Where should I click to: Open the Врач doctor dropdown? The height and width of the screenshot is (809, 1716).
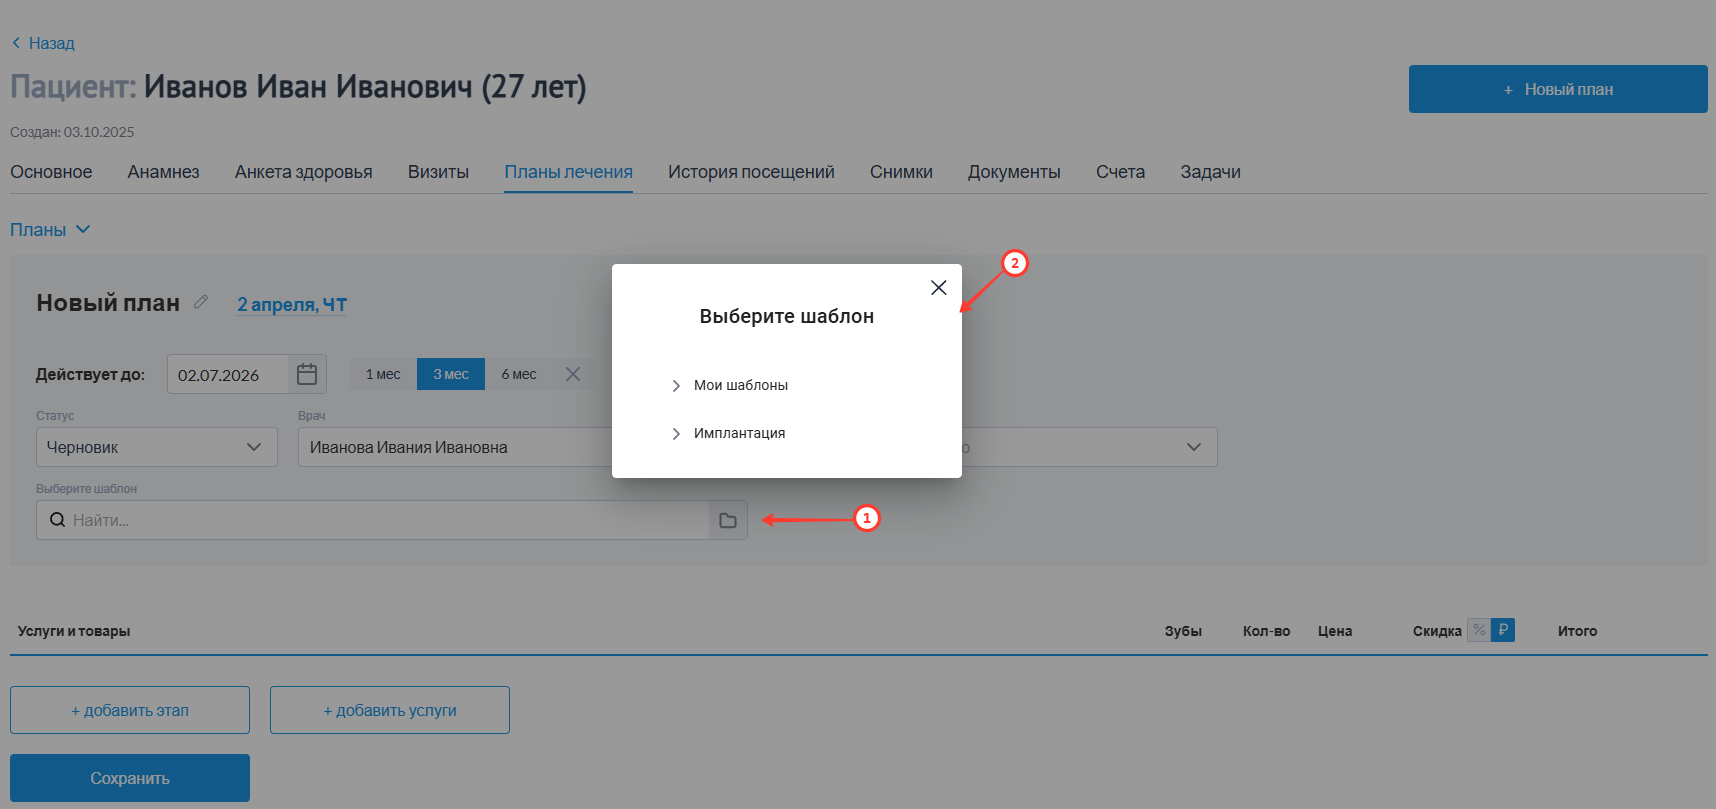coord(455,447)
